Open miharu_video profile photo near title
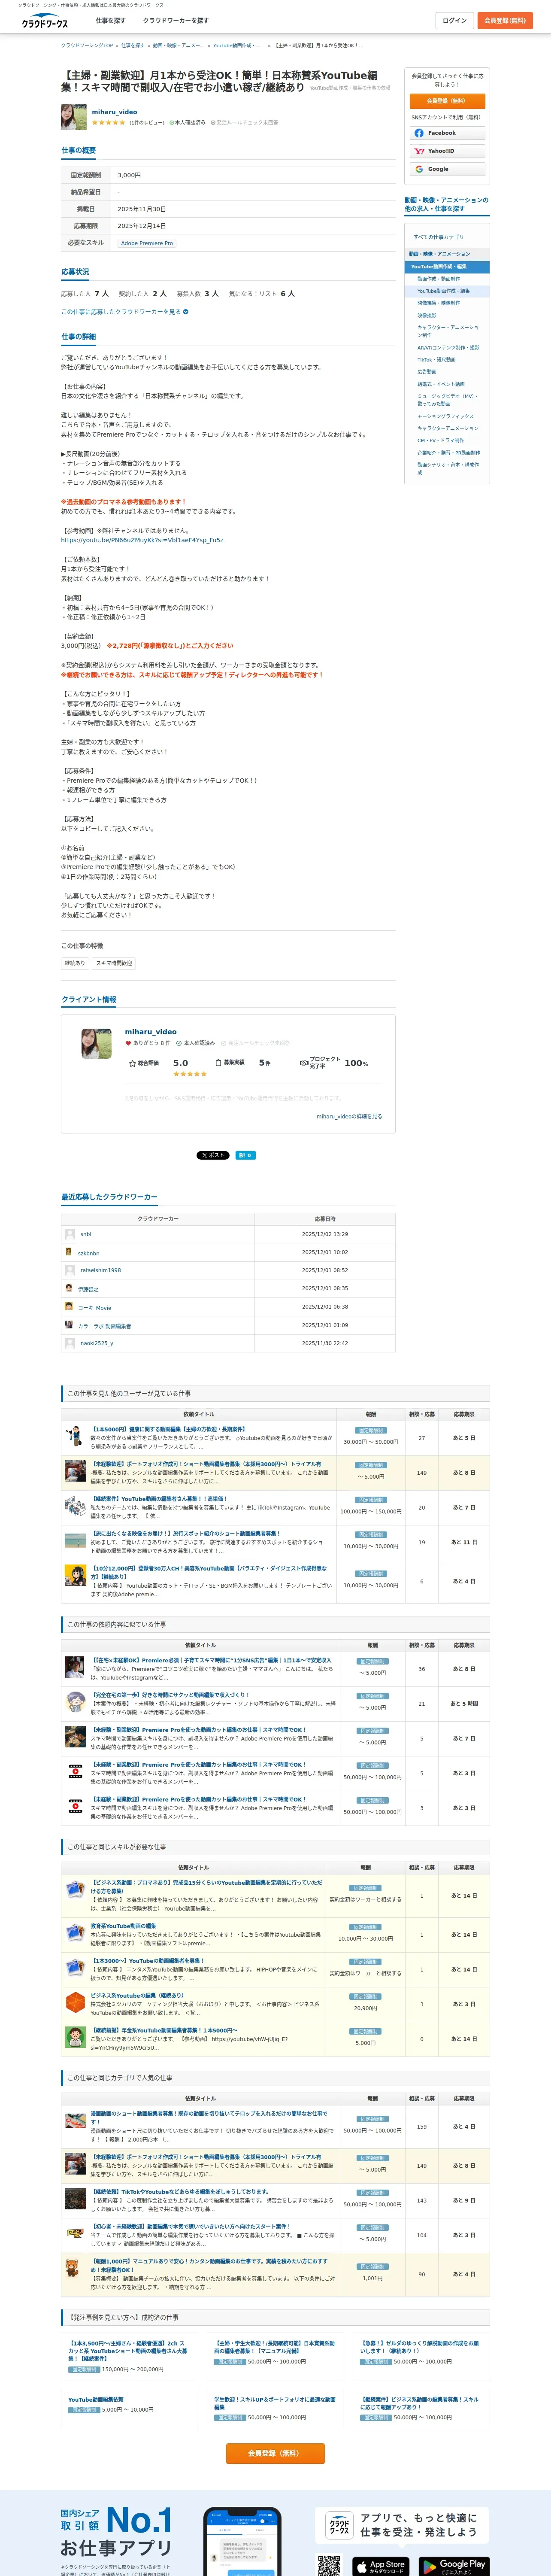Viewport: 551px width, 2576px height. (74, 117)
